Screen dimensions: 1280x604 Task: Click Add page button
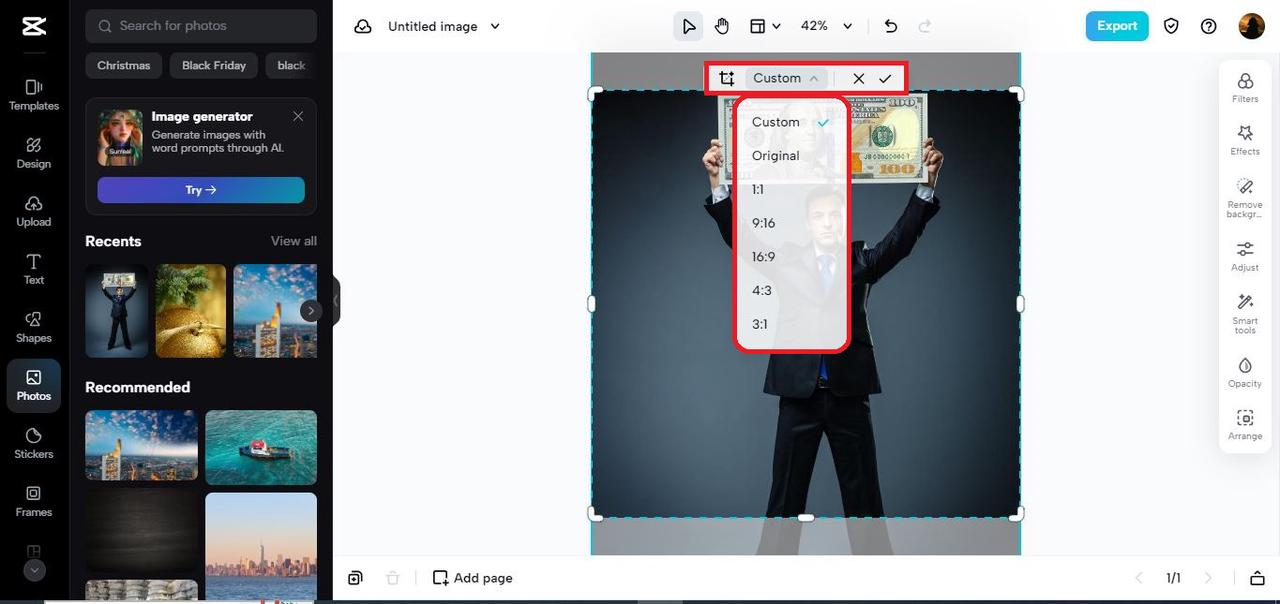tap(472, 578)
